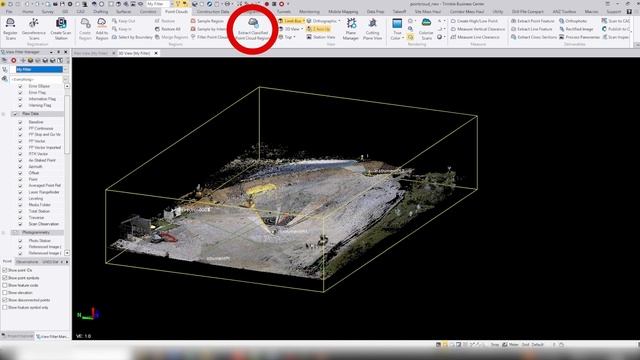Select the Keep In tool
Viewport: 640px width, 360px height.
[122, 29]
